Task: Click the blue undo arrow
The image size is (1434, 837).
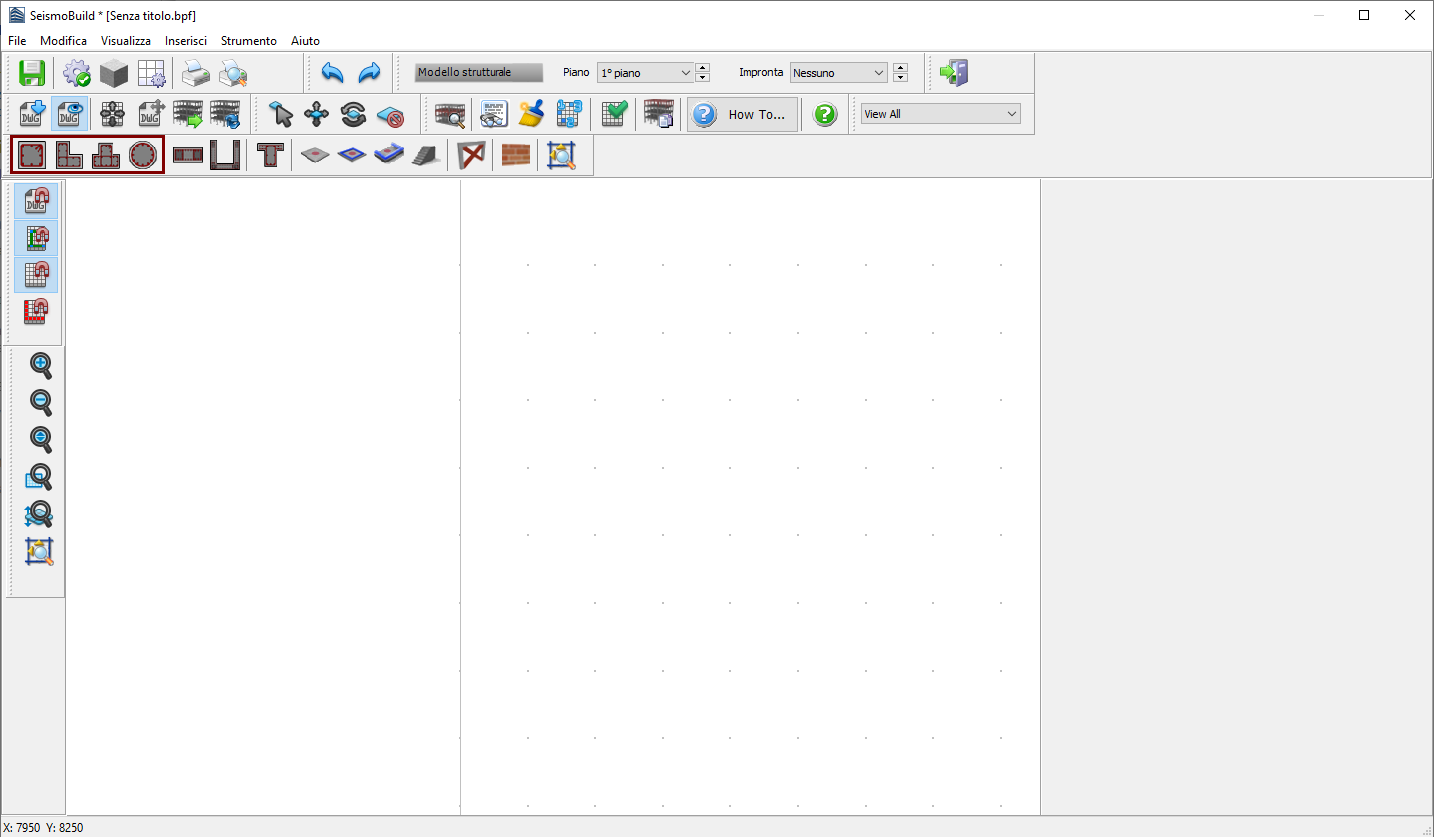Action: (332, 73)
